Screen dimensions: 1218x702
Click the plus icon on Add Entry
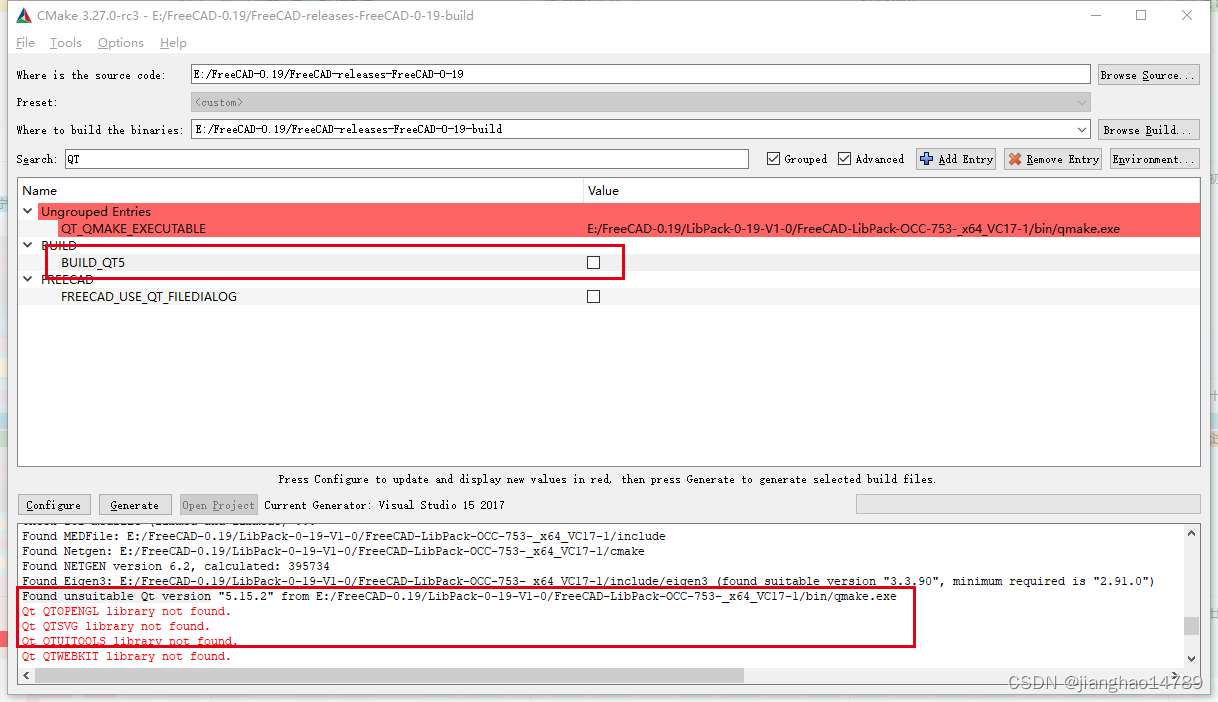click(926, 159)
